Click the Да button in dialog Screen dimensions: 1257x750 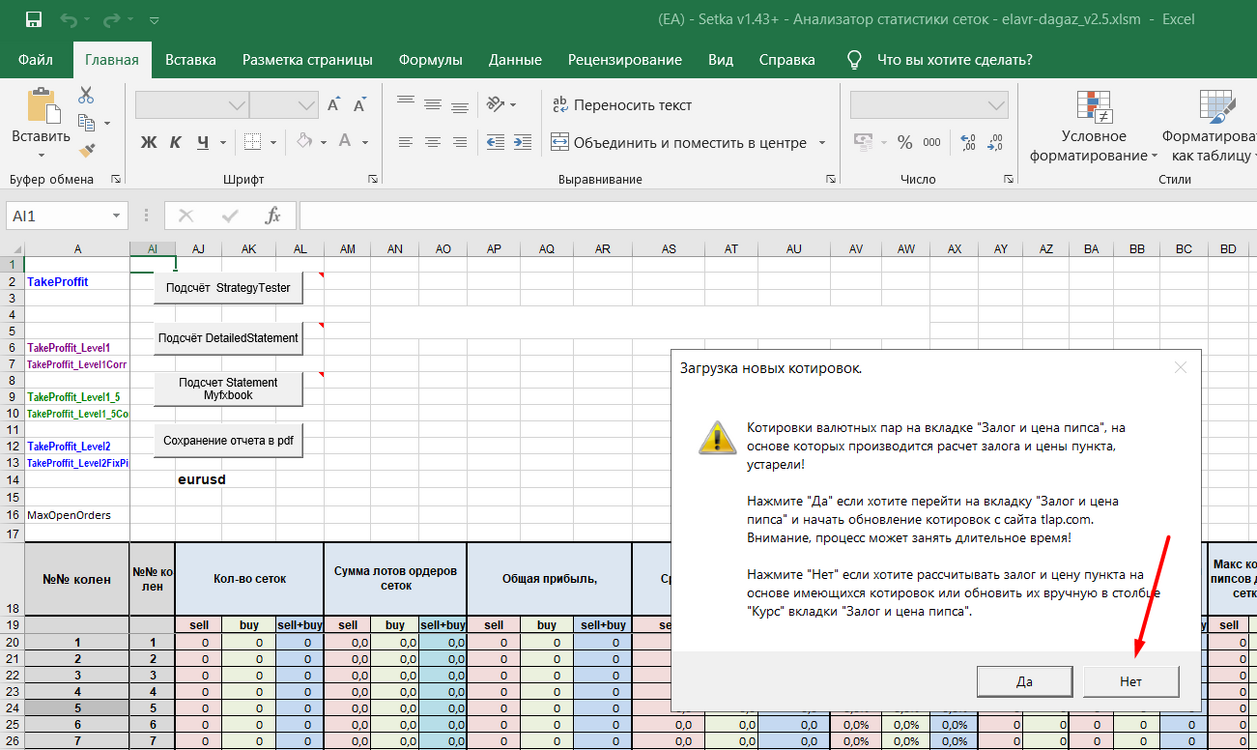pos(1024,681)
